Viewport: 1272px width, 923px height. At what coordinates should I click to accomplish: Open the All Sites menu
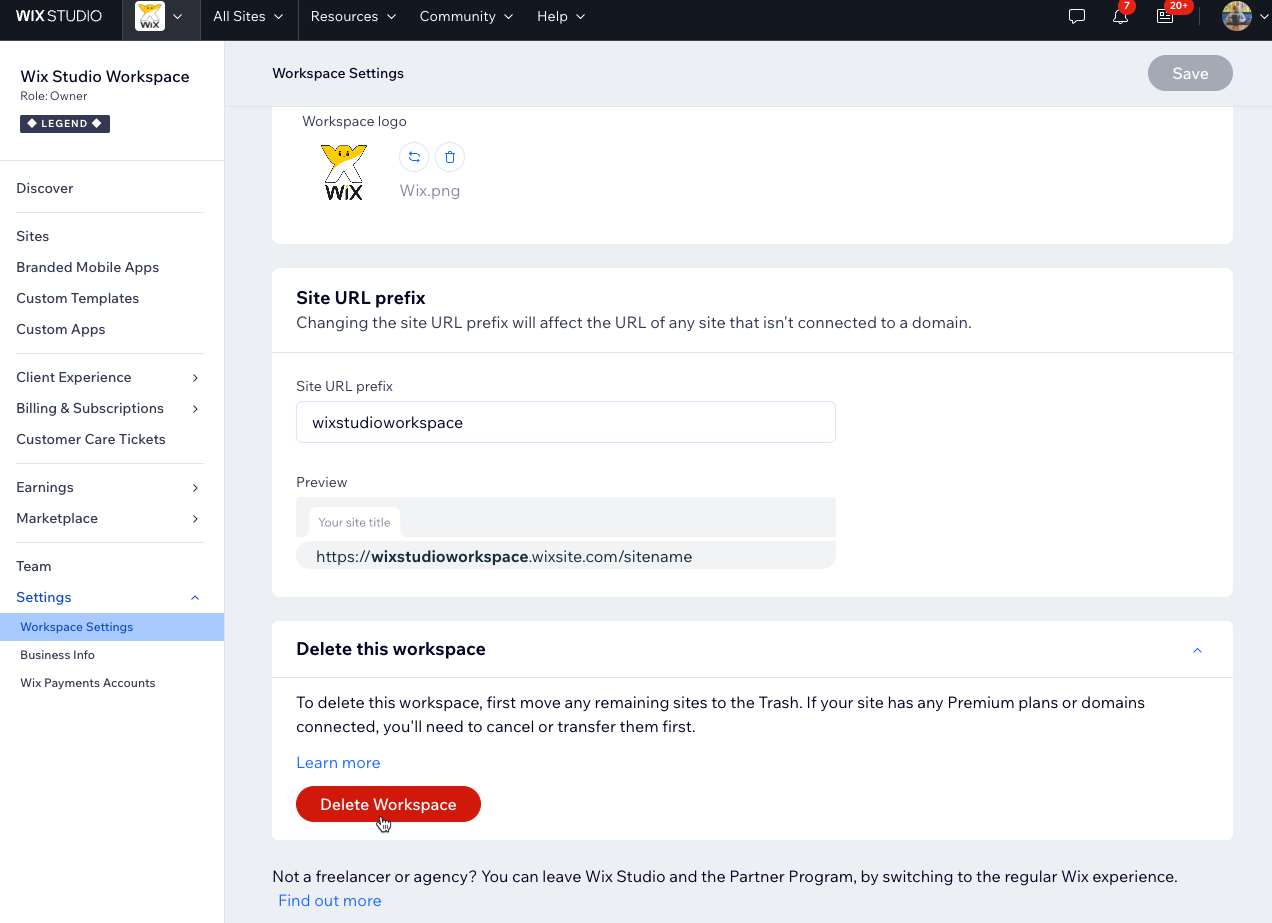pyautogui.click(x=248, y=17)
